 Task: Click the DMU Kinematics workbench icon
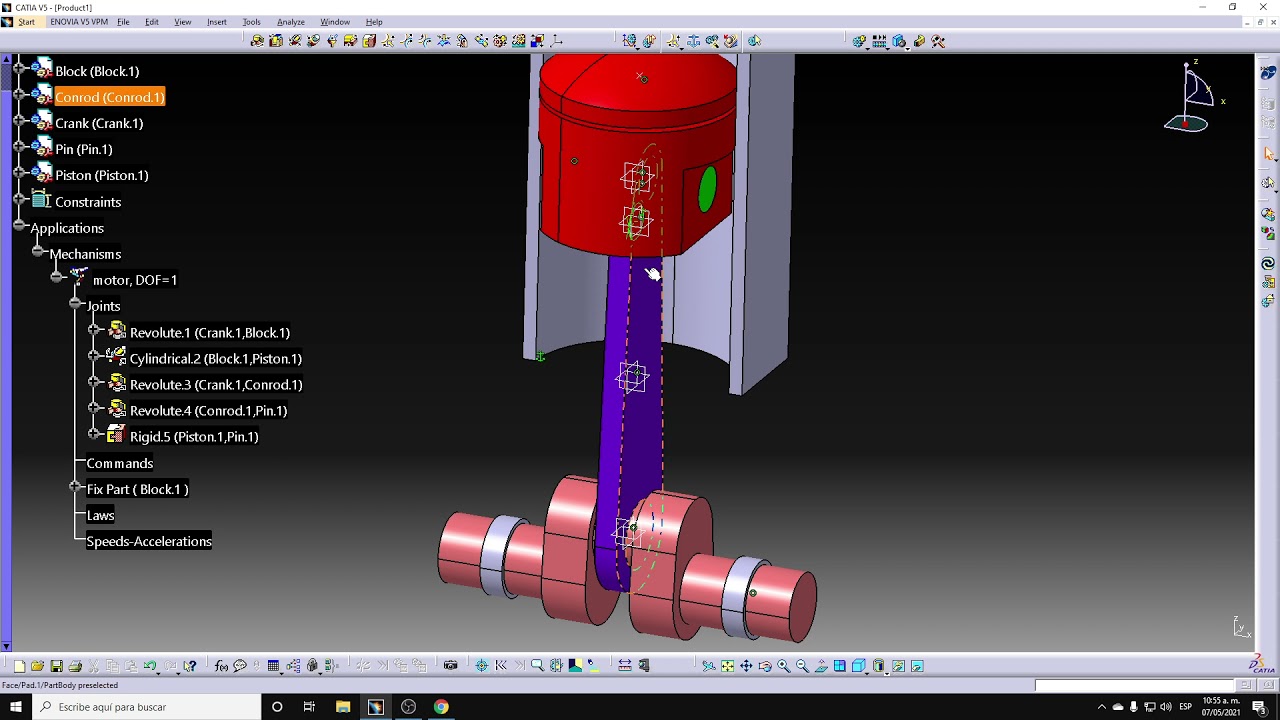pyautogui.click(x=1268, y=72)
